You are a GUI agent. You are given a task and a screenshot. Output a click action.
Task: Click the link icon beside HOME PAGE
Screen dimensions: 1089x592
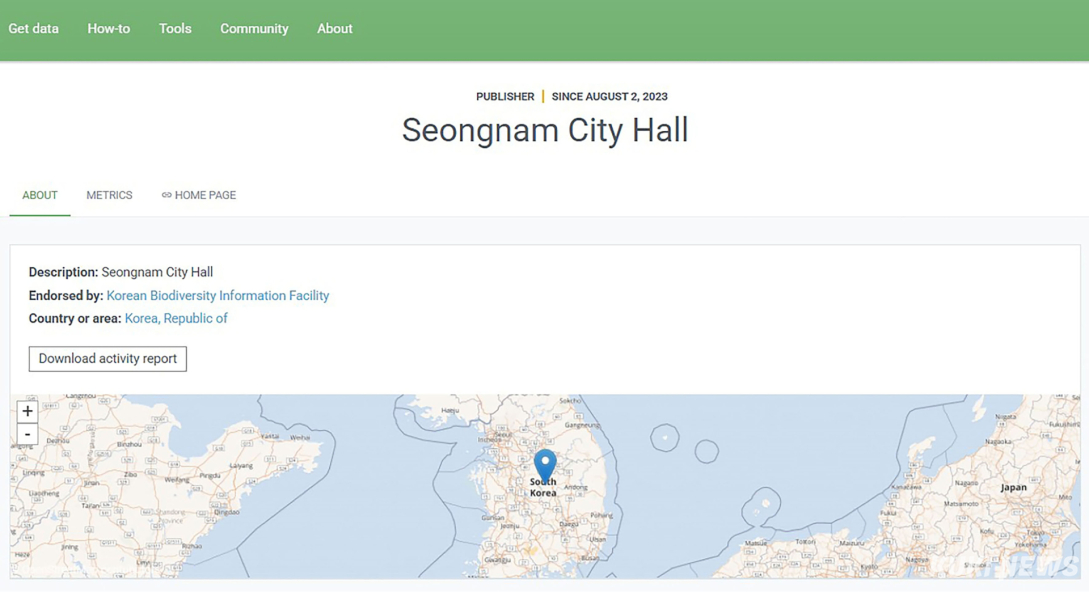click(166, 195)
